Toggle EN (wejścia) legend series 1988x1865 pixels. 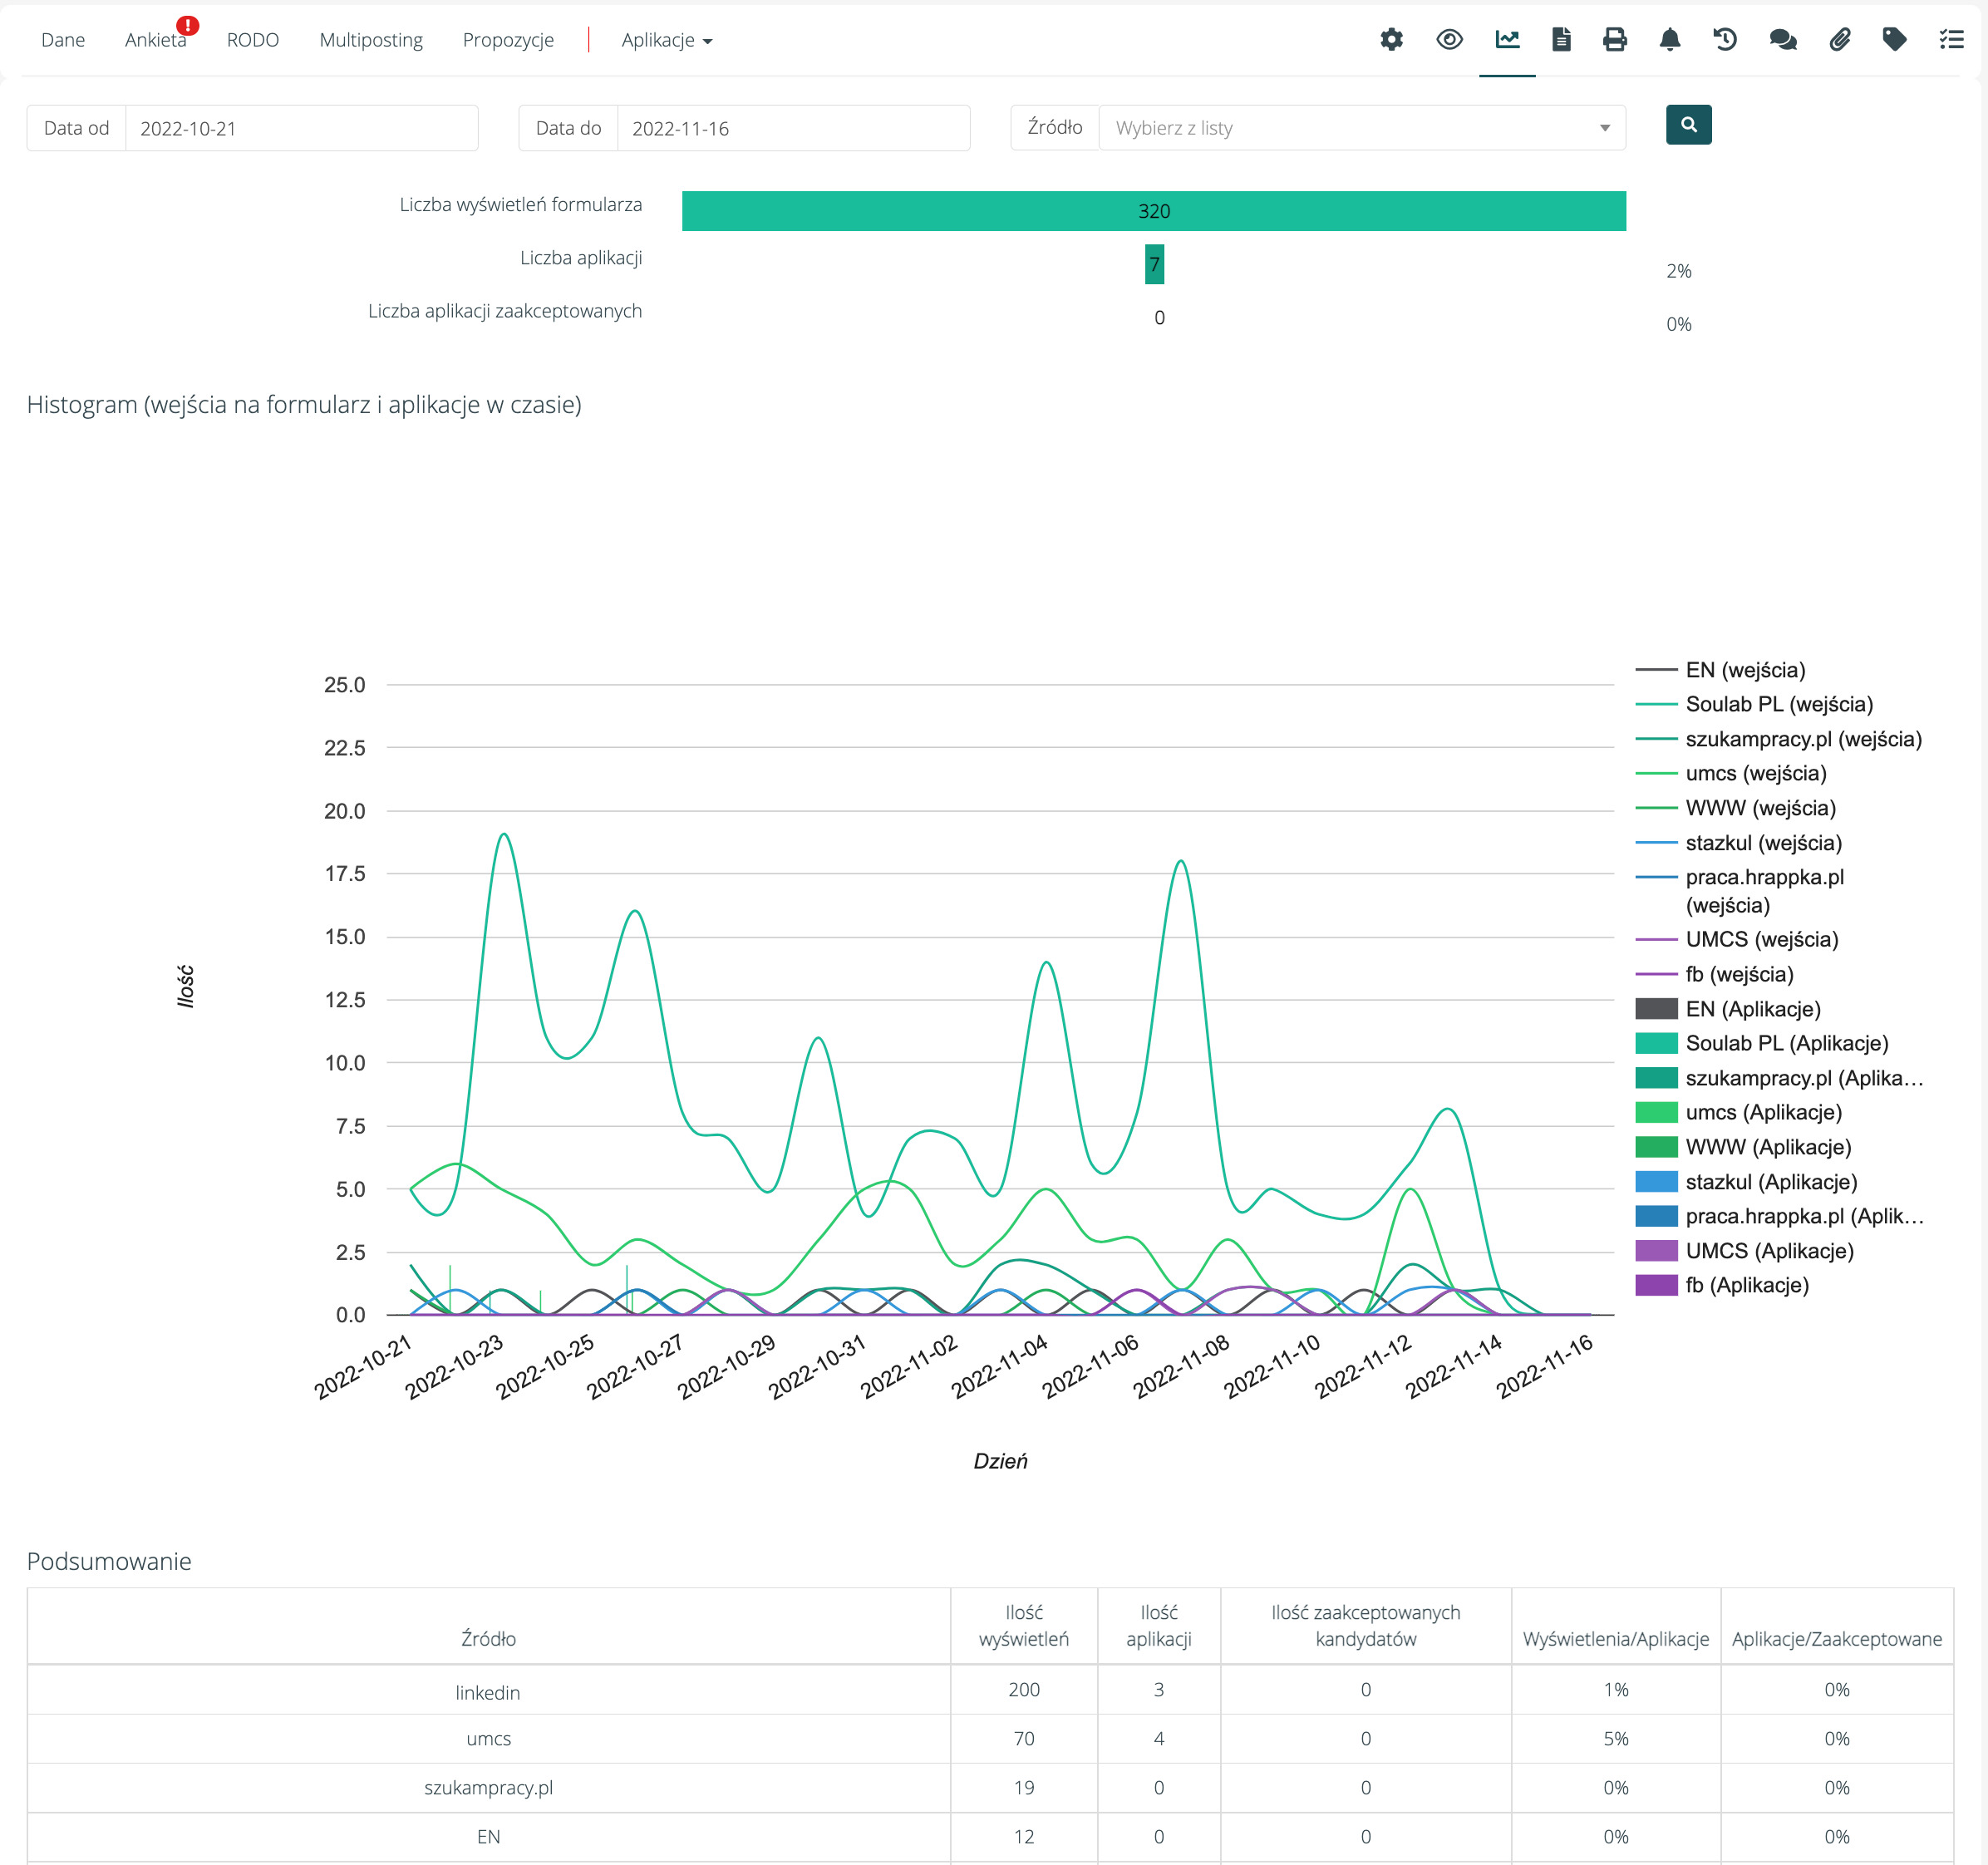click(1744, 670)
